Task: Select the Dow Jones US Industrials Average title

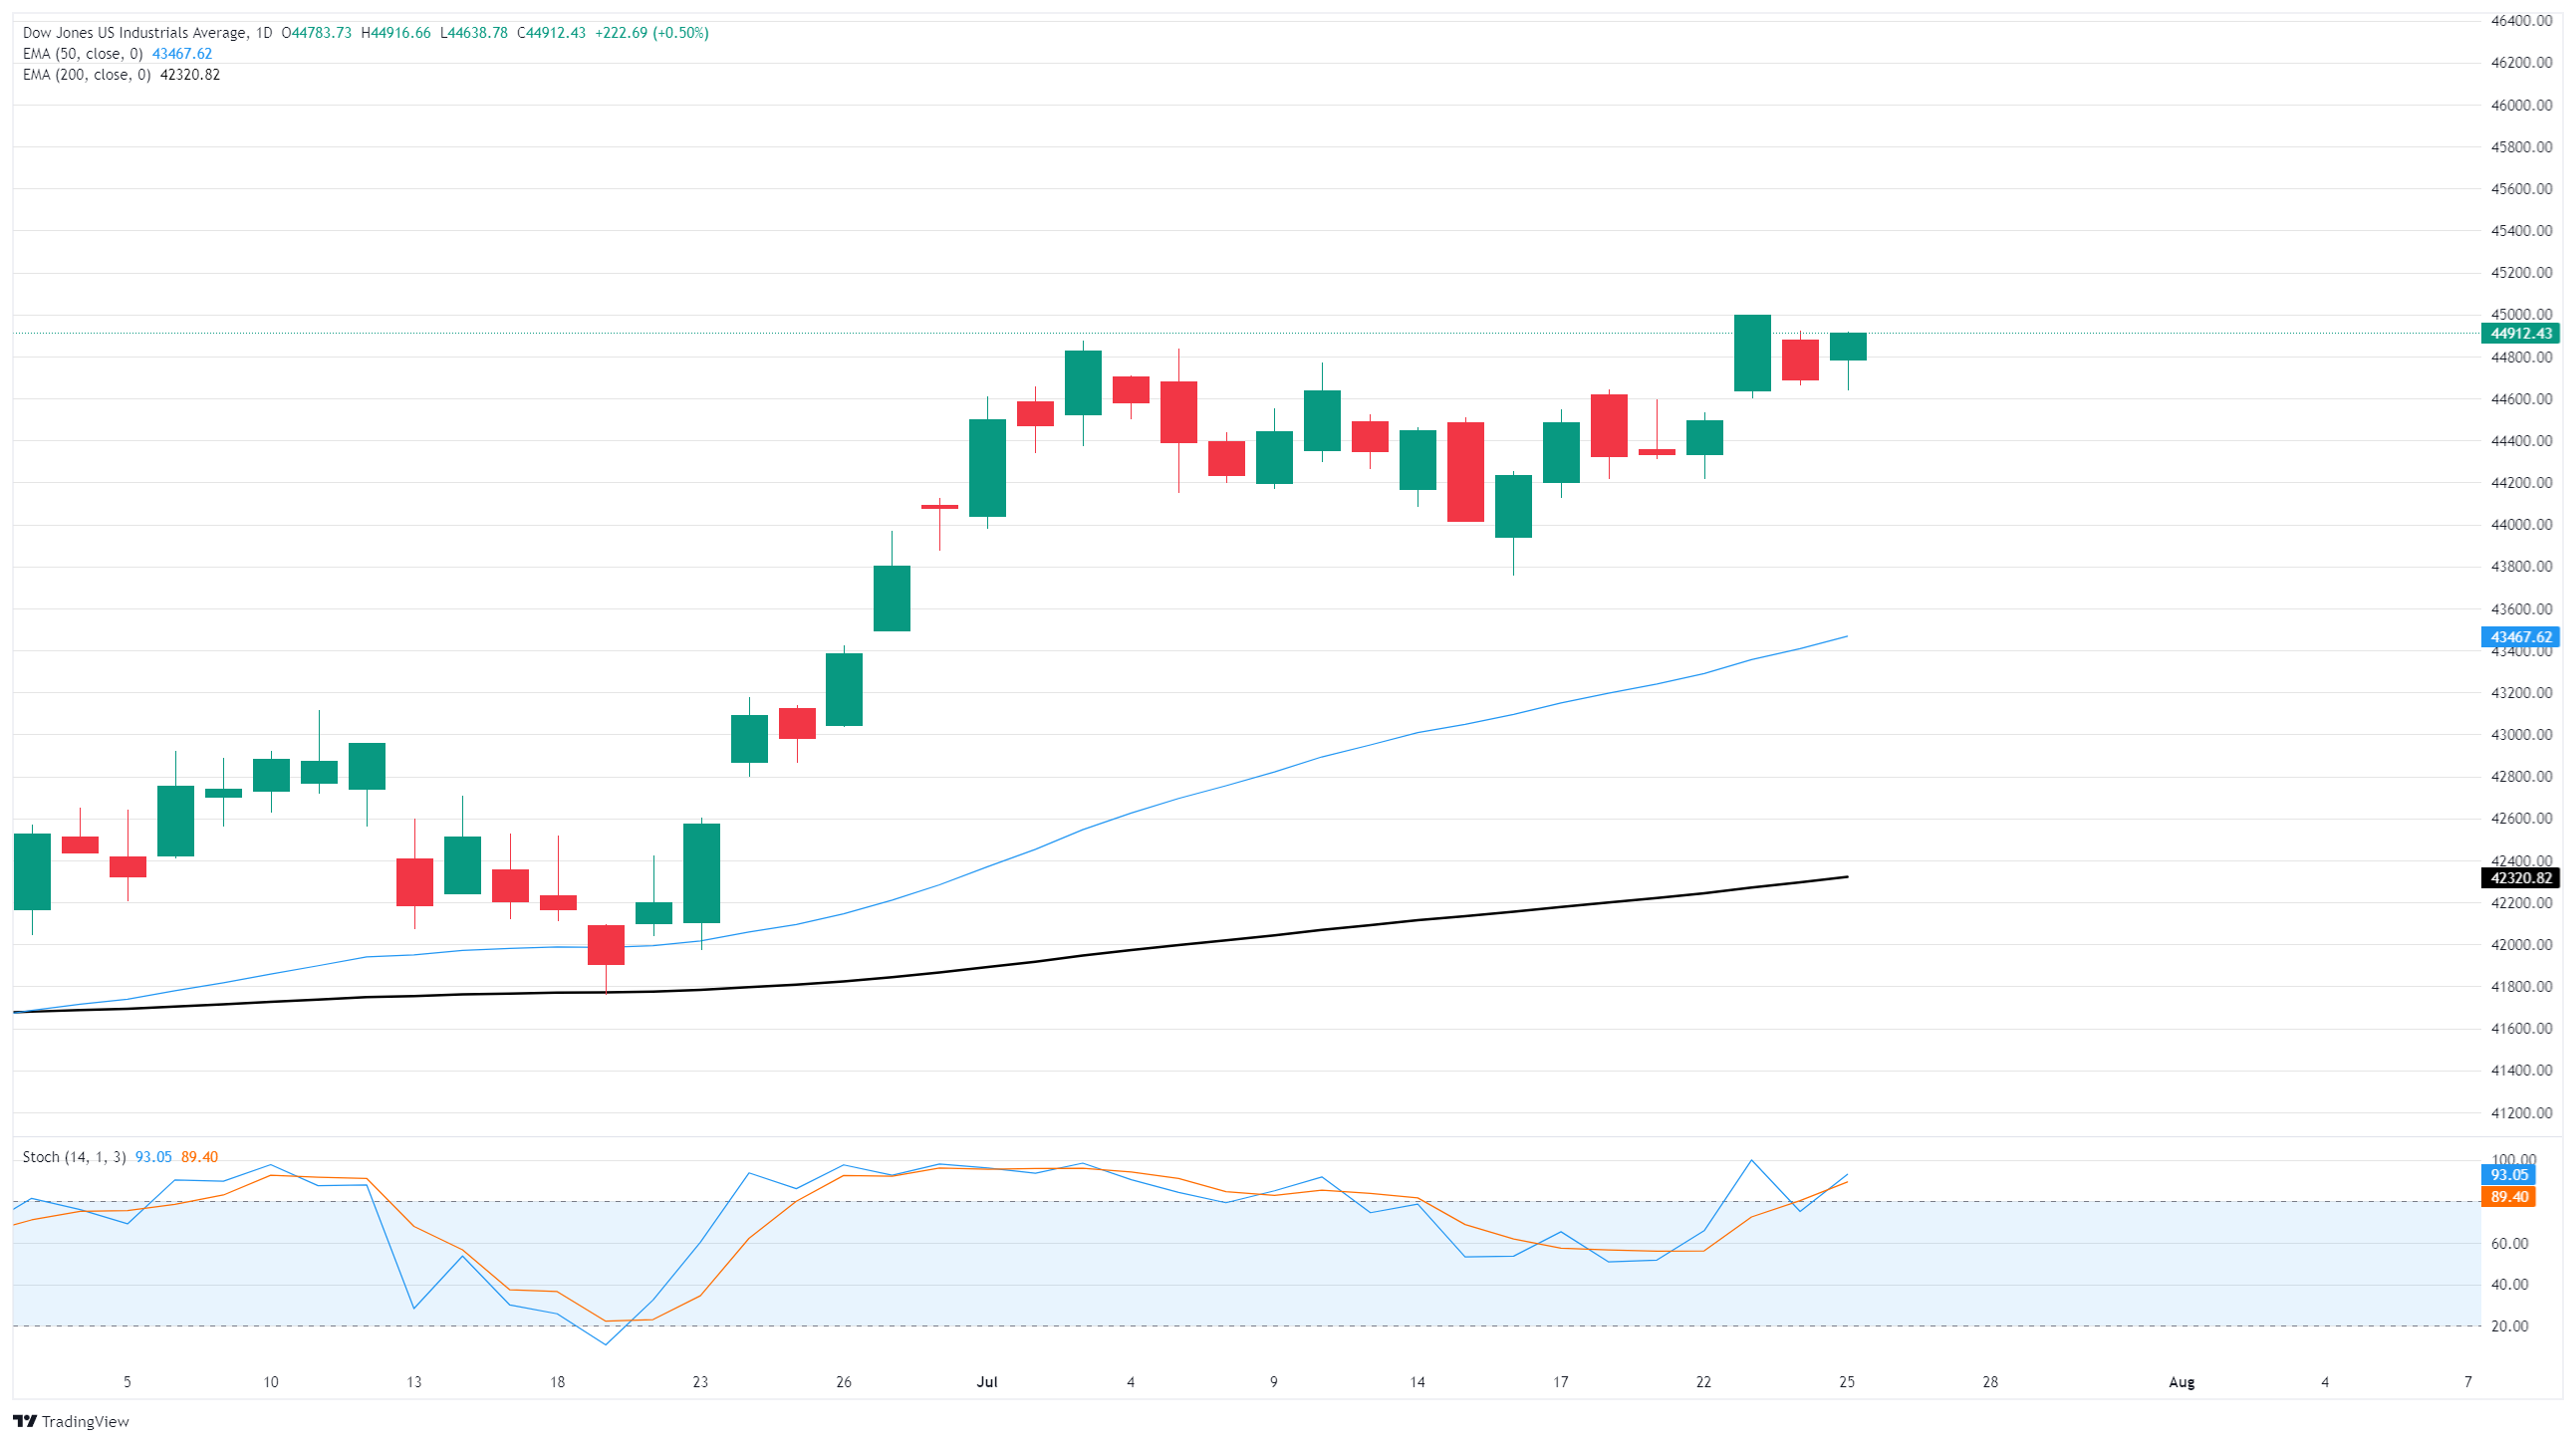Action: (135, 33)
